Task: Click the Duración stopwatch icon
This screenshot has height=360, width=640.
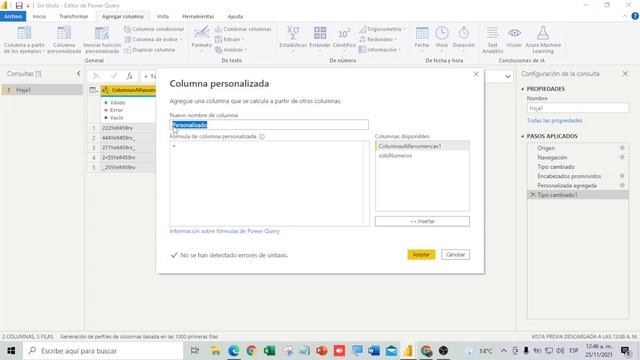Action: 464,33
